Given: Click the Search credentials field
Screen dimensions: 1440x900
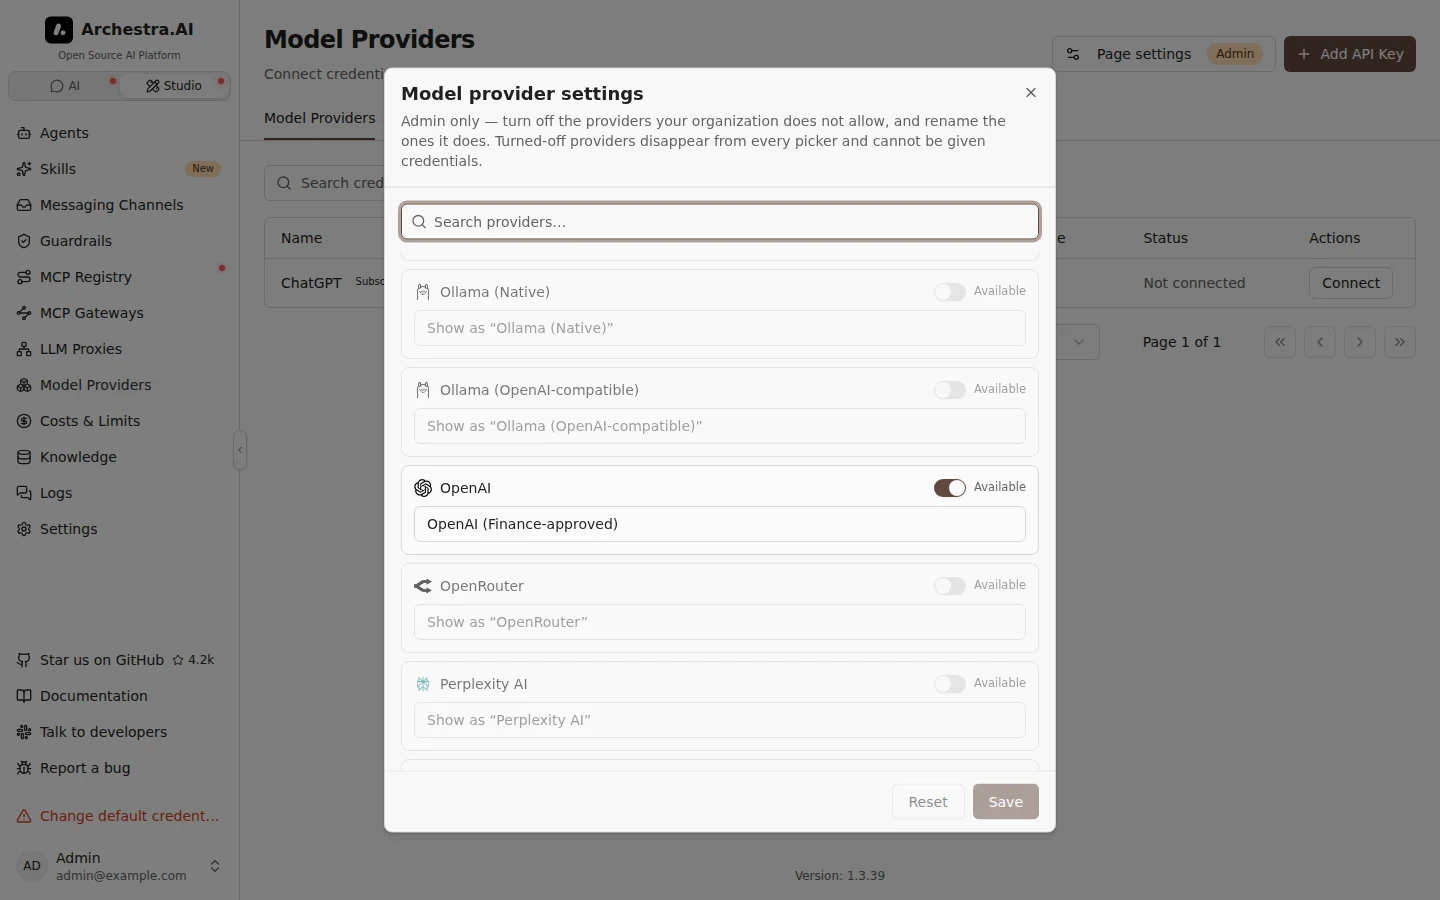Looking at the screenshot, I should pos(325,183).
